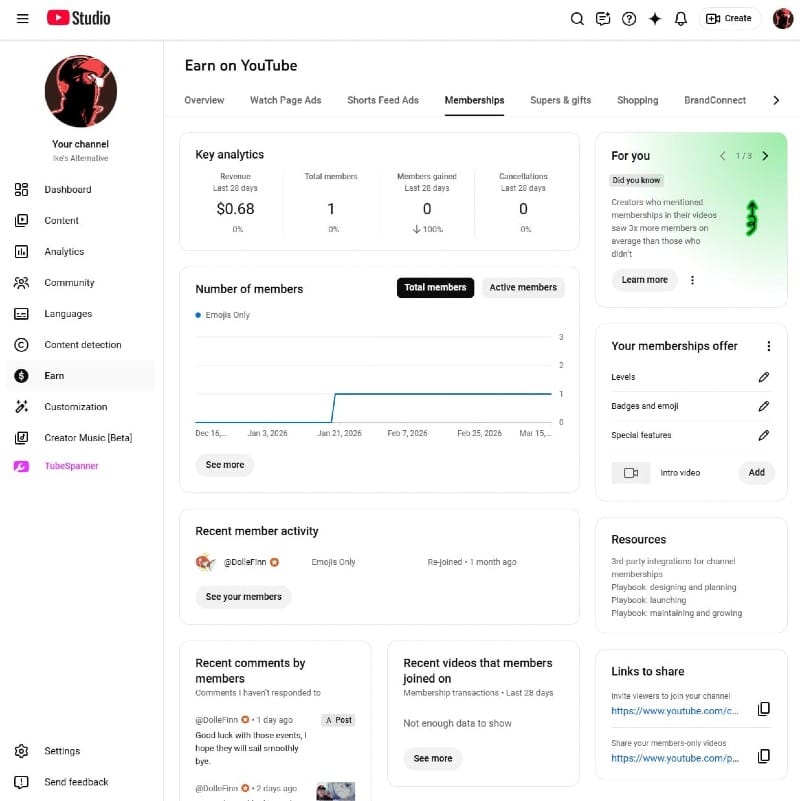Switch to the Shopping tab
This screenshot has height=801, width=800.
(x=638, y=100)
